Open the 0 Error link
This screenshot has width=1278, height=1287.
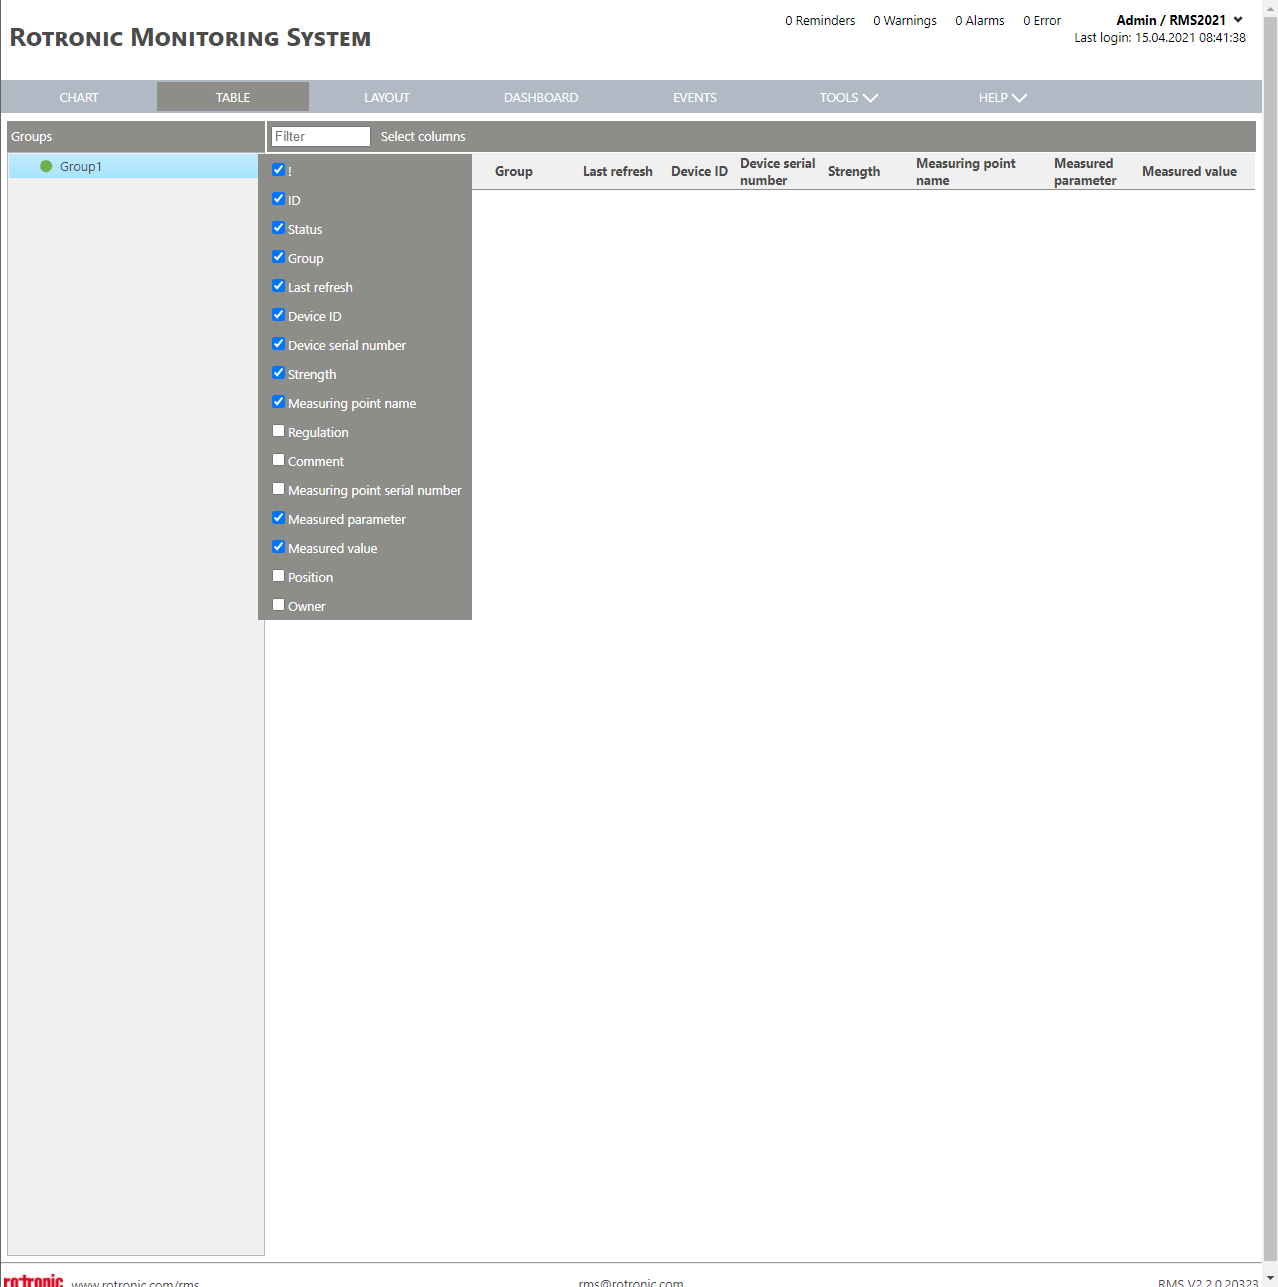pos(1042,21)
